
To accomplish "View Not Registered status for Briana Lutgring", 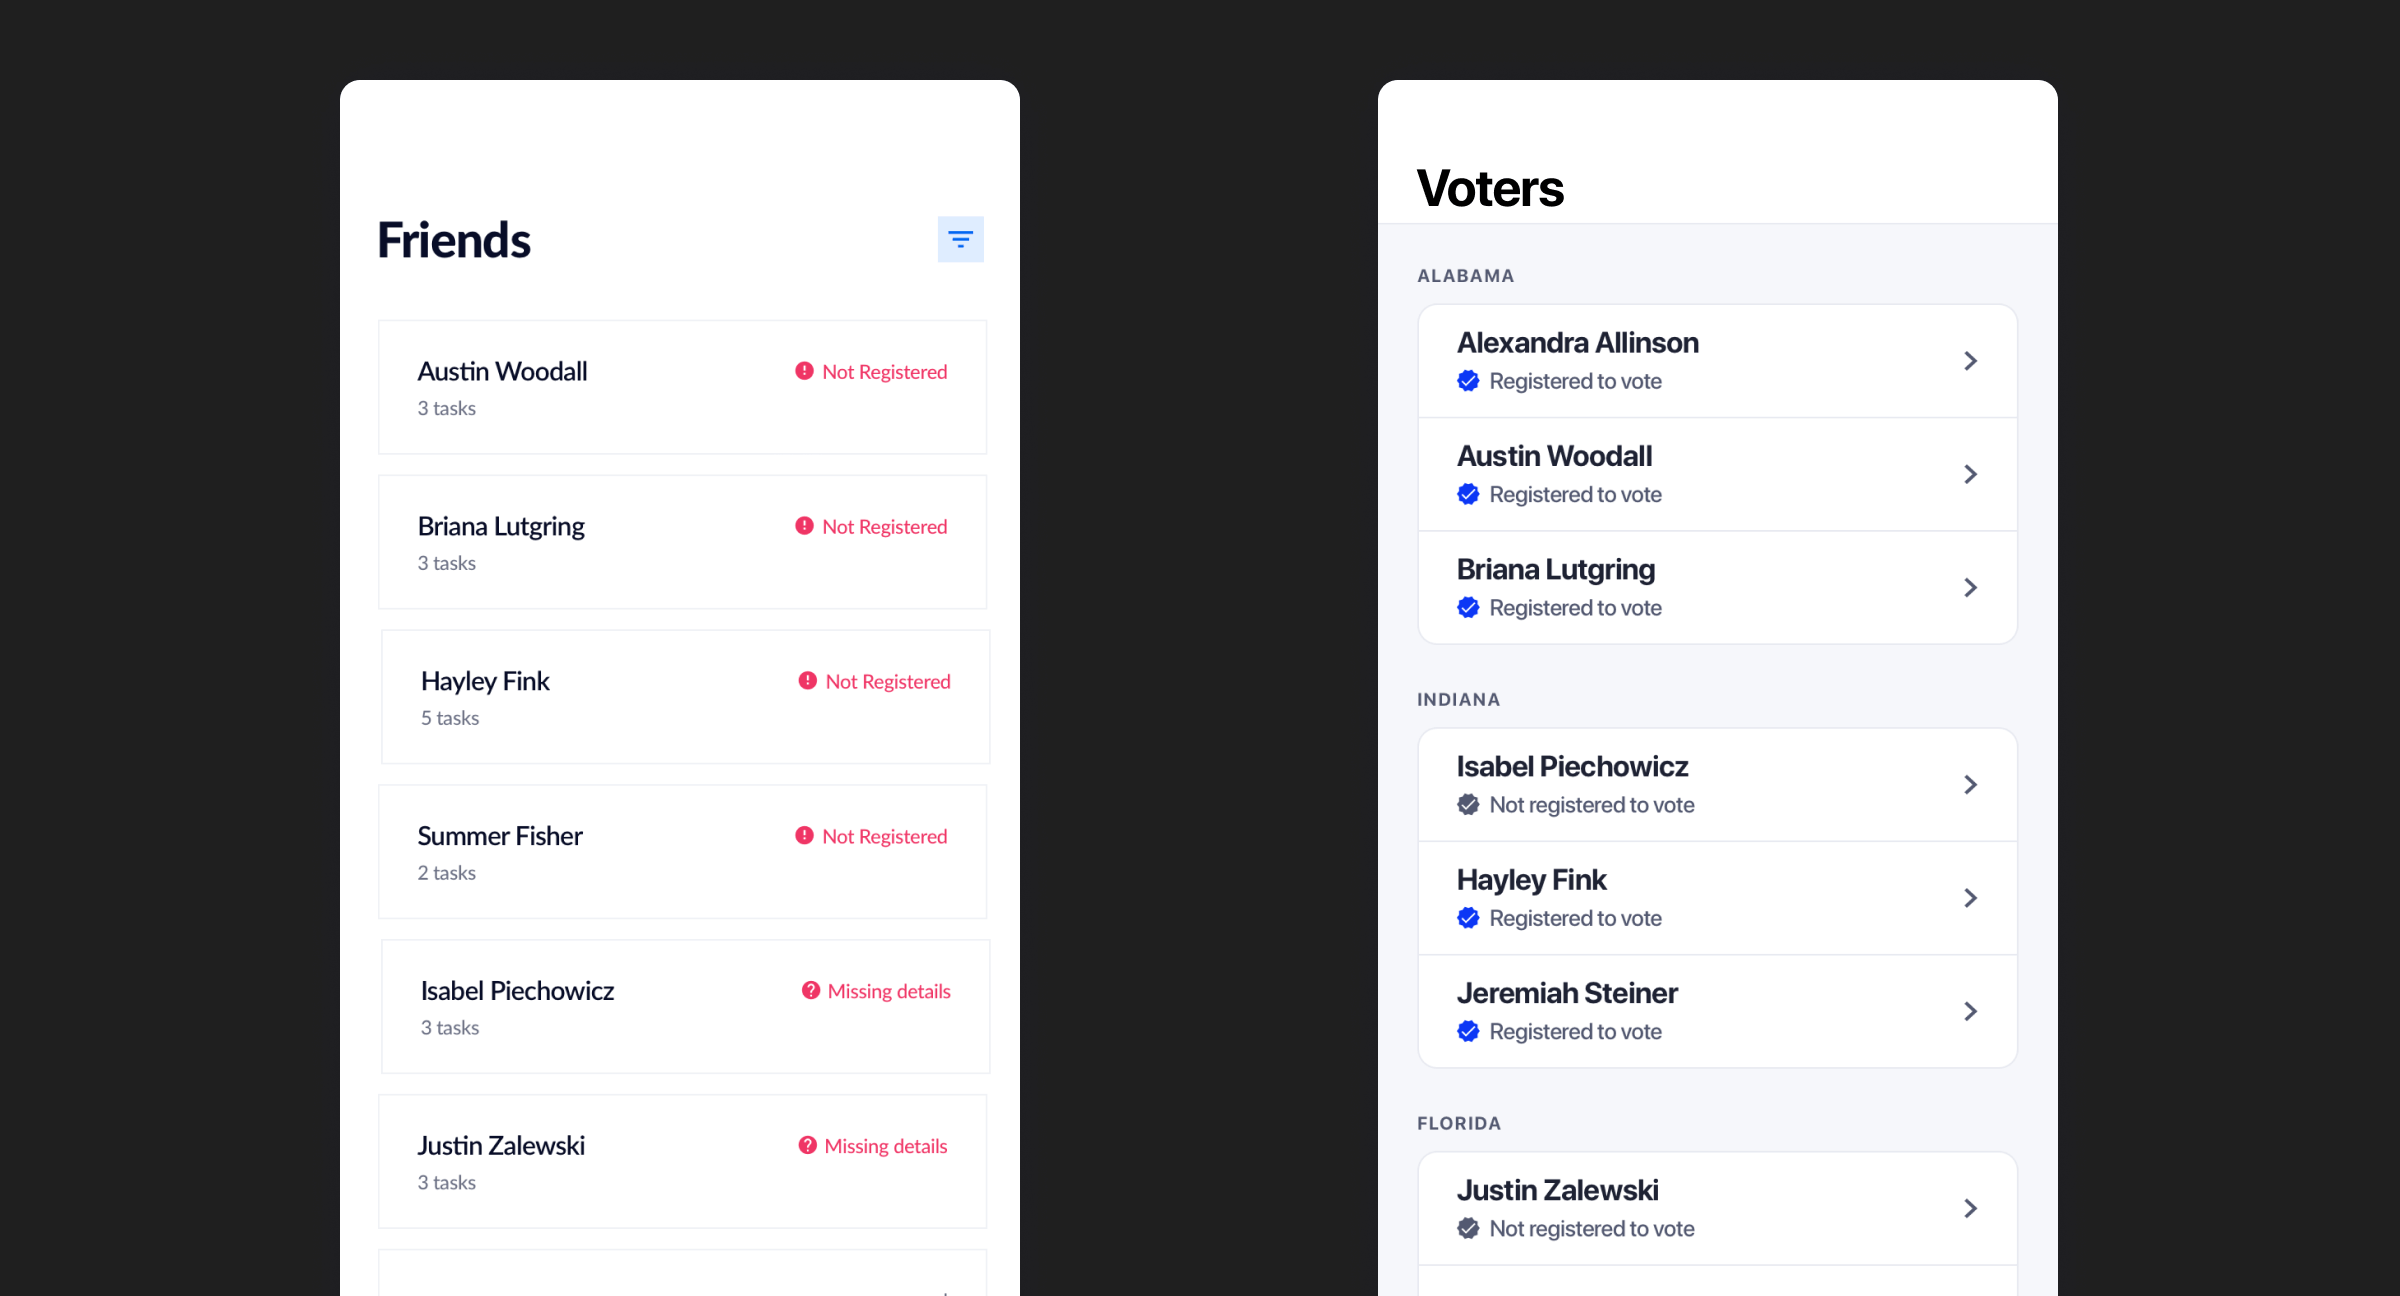I will tap(868, 525).
